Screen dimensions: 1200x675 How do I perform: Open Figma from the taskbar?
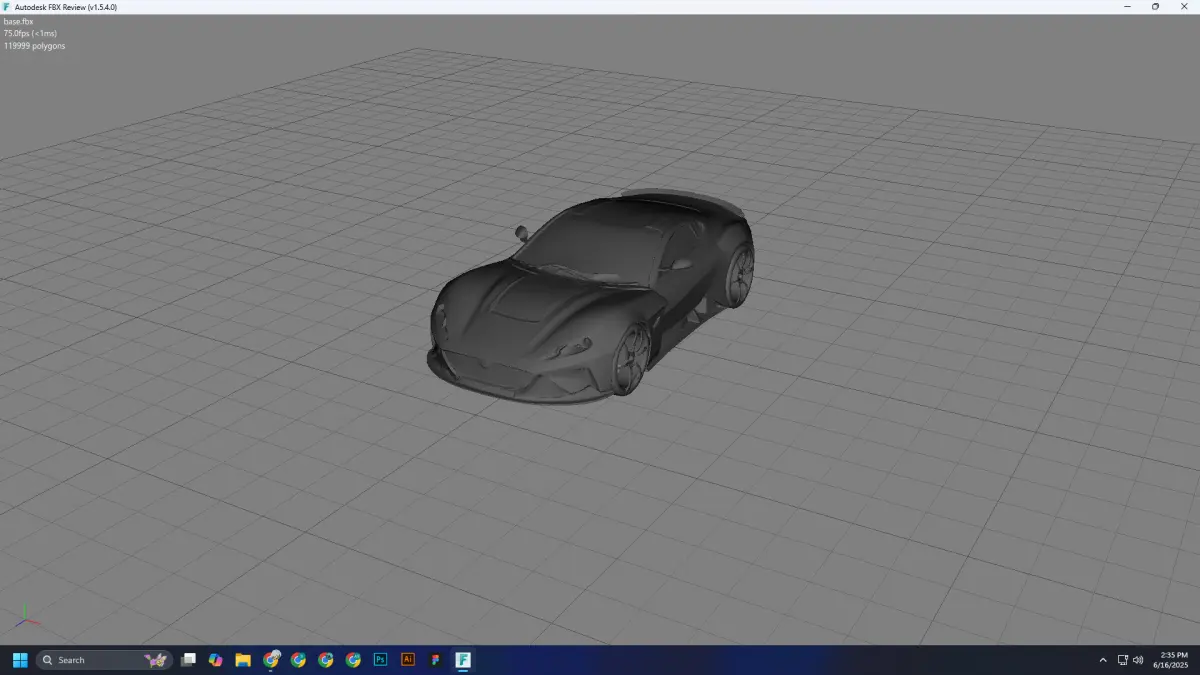pyautogui.click(x=435, y=660)
